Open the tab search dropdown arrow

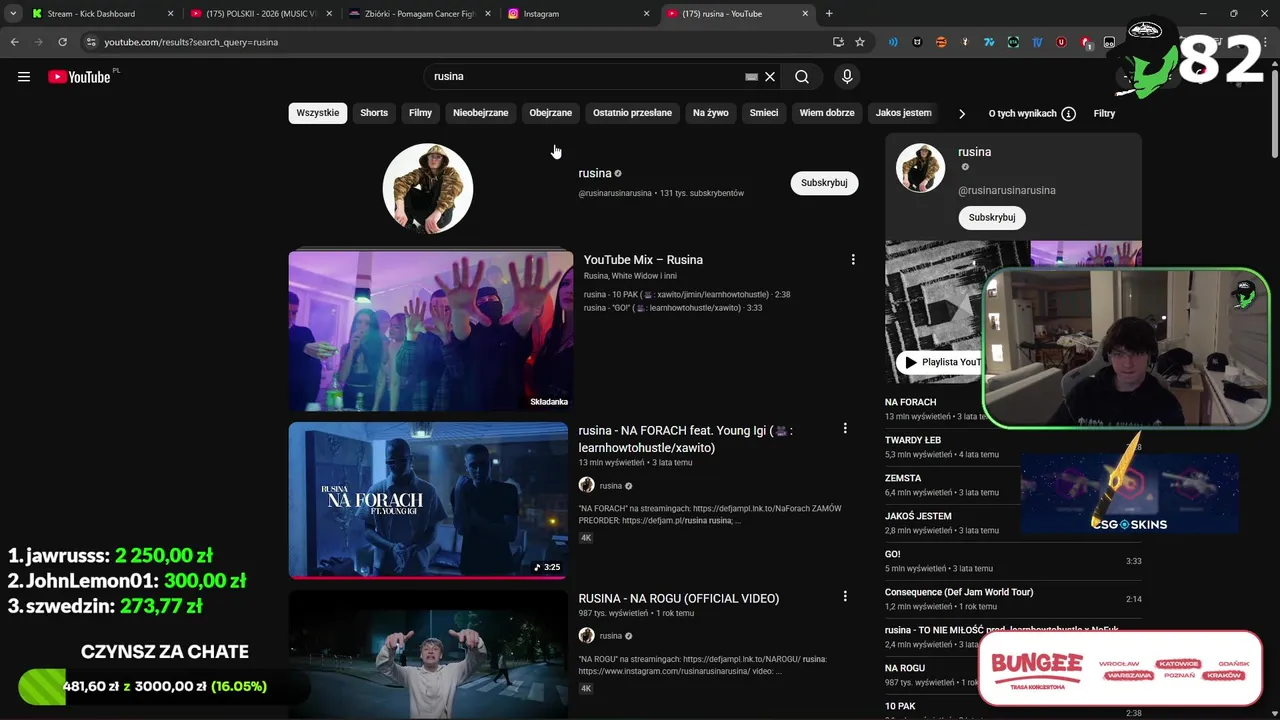click(x=13, y=13)
